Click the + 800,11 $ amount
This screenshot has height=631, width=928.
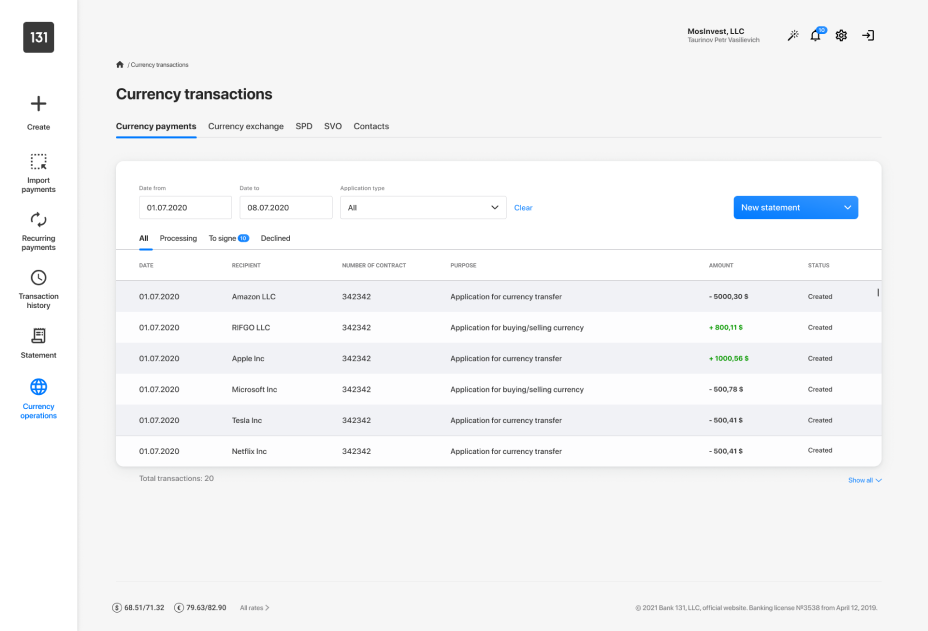tap(726, 327)
